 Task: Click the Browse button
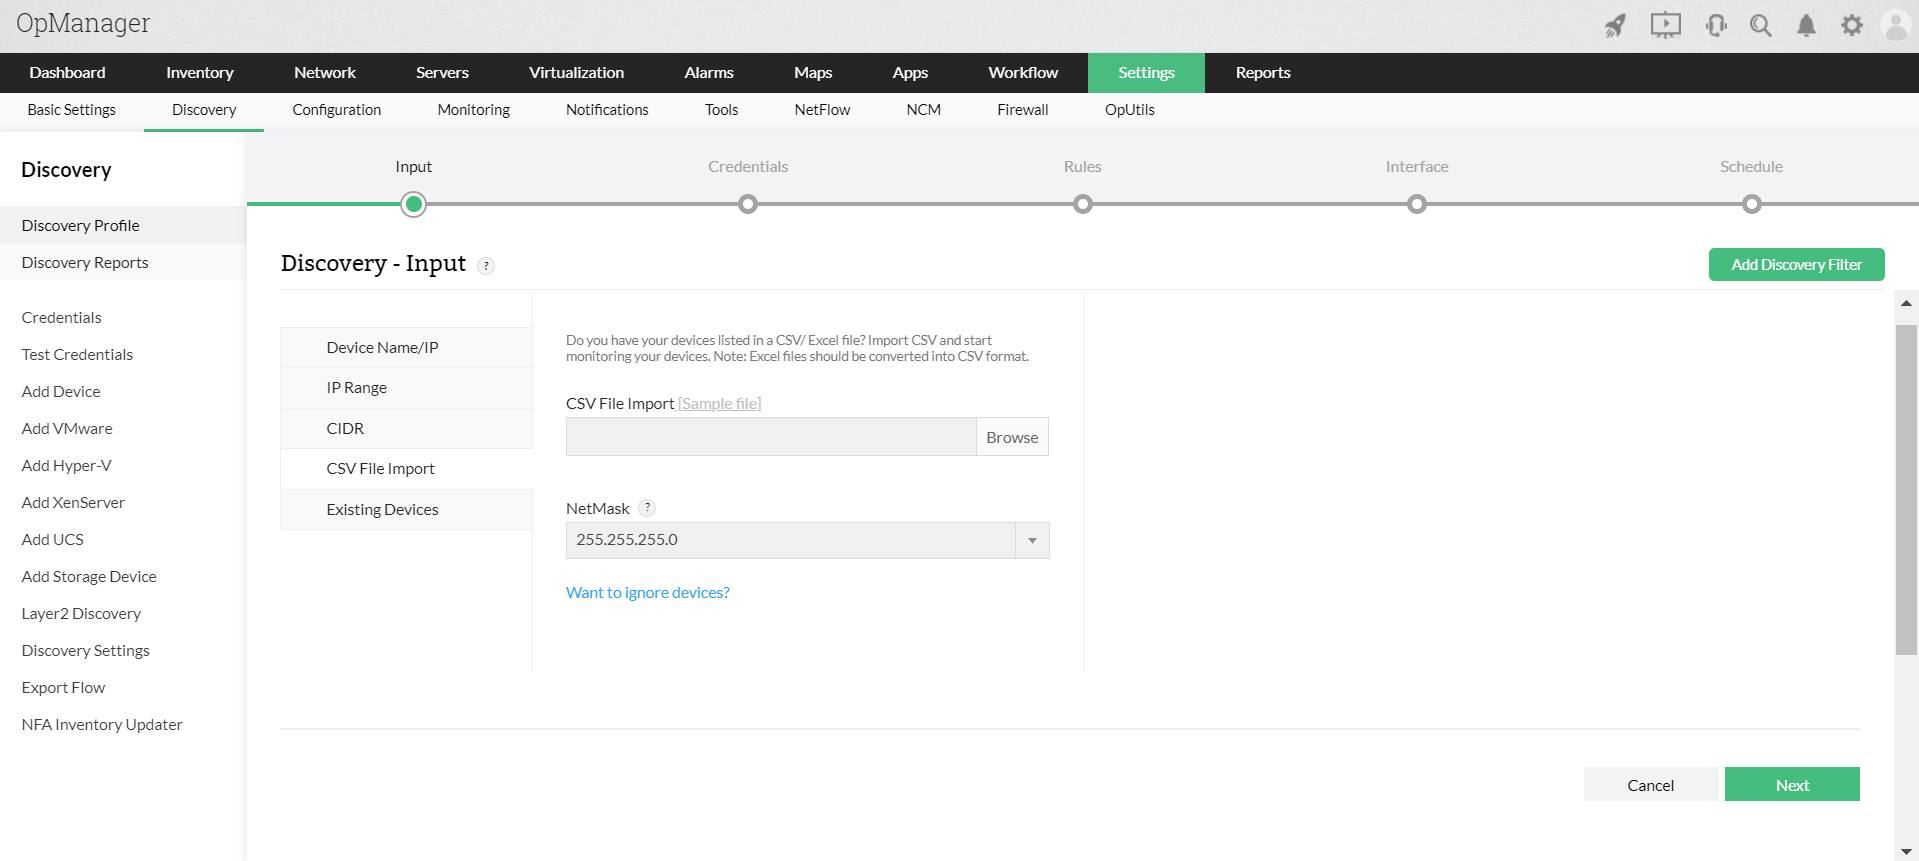click(1012, 437)
